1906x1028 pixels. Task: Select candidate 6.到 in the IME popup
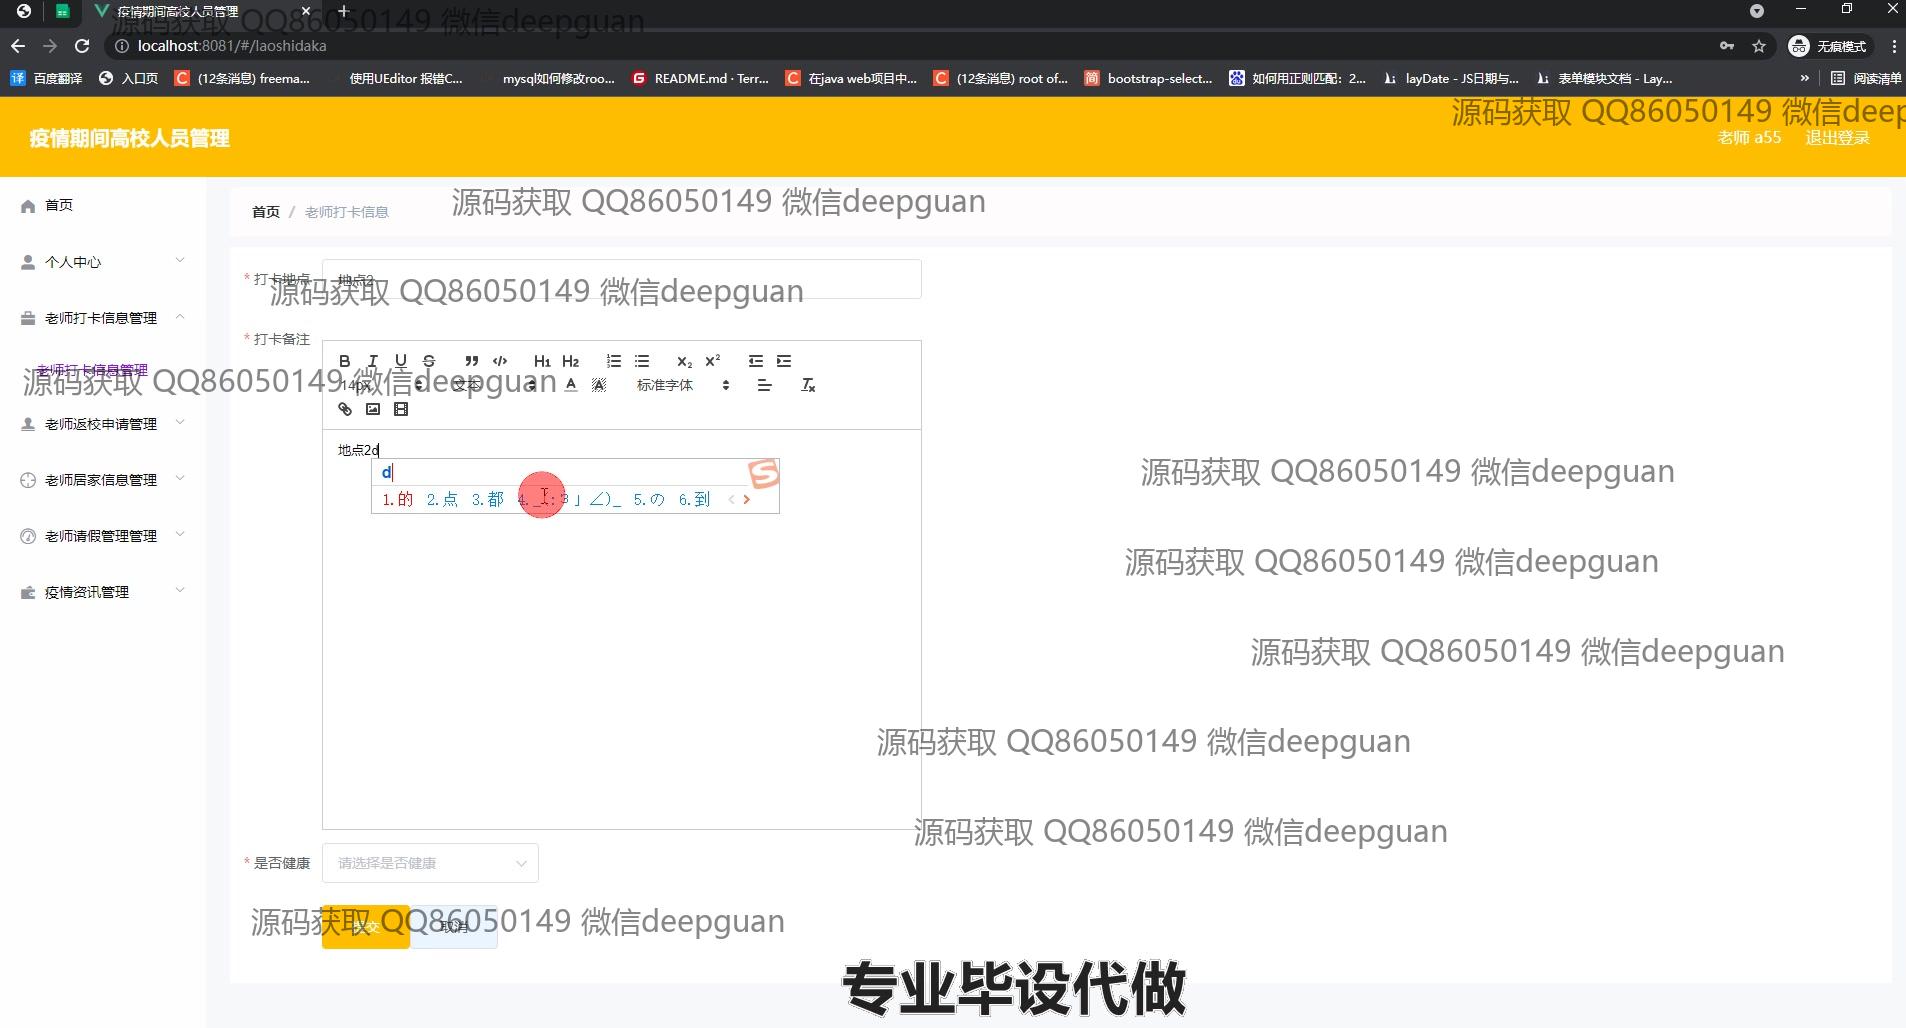tap(694, 499)
